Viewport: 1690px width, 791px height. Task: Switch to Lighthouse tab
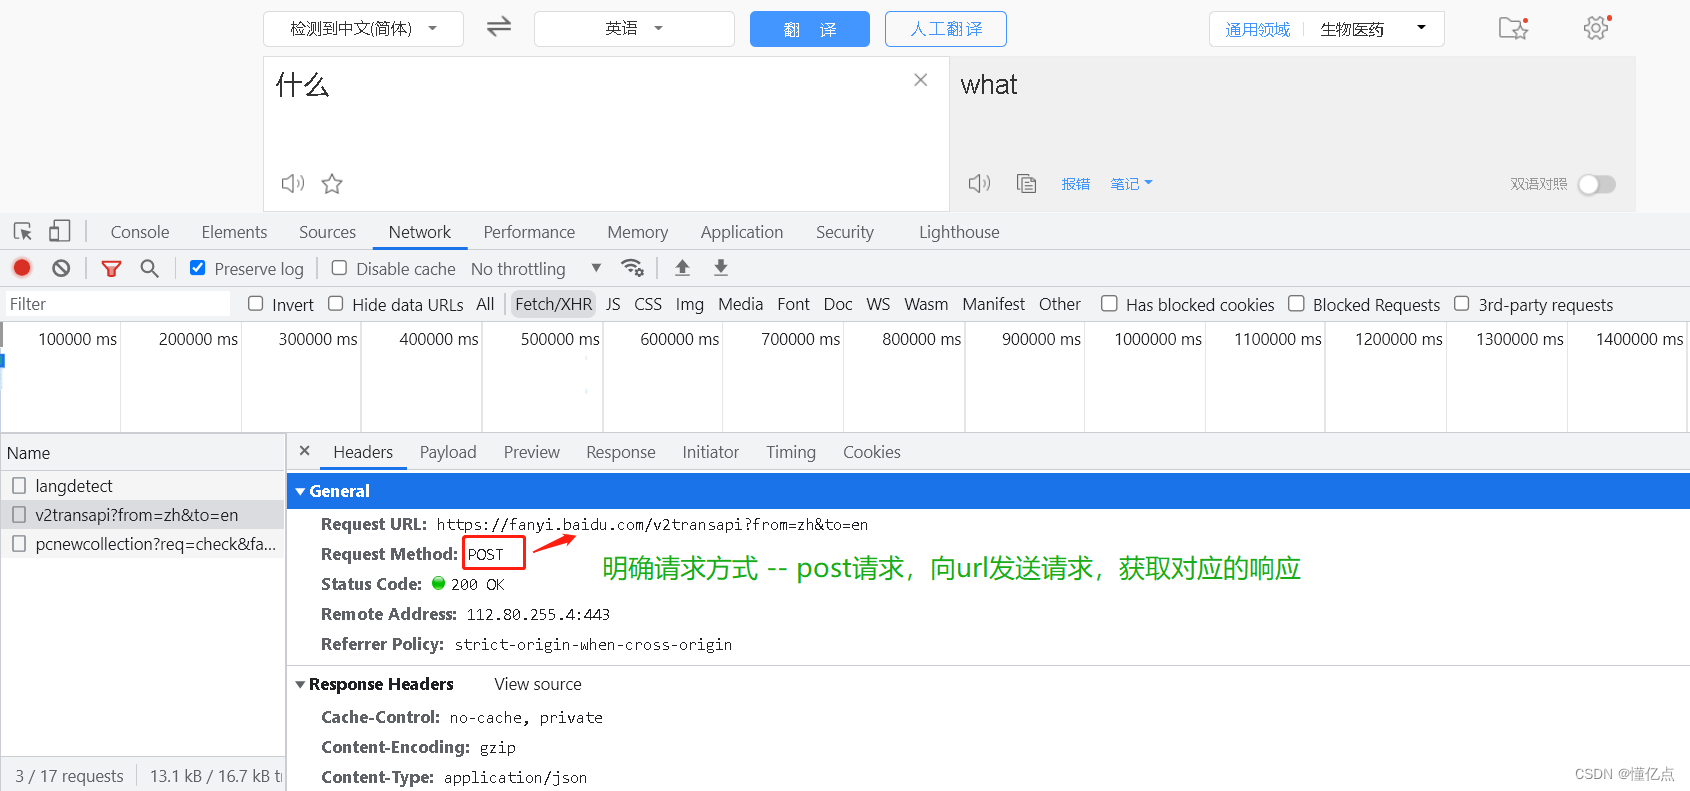[959, 232]
